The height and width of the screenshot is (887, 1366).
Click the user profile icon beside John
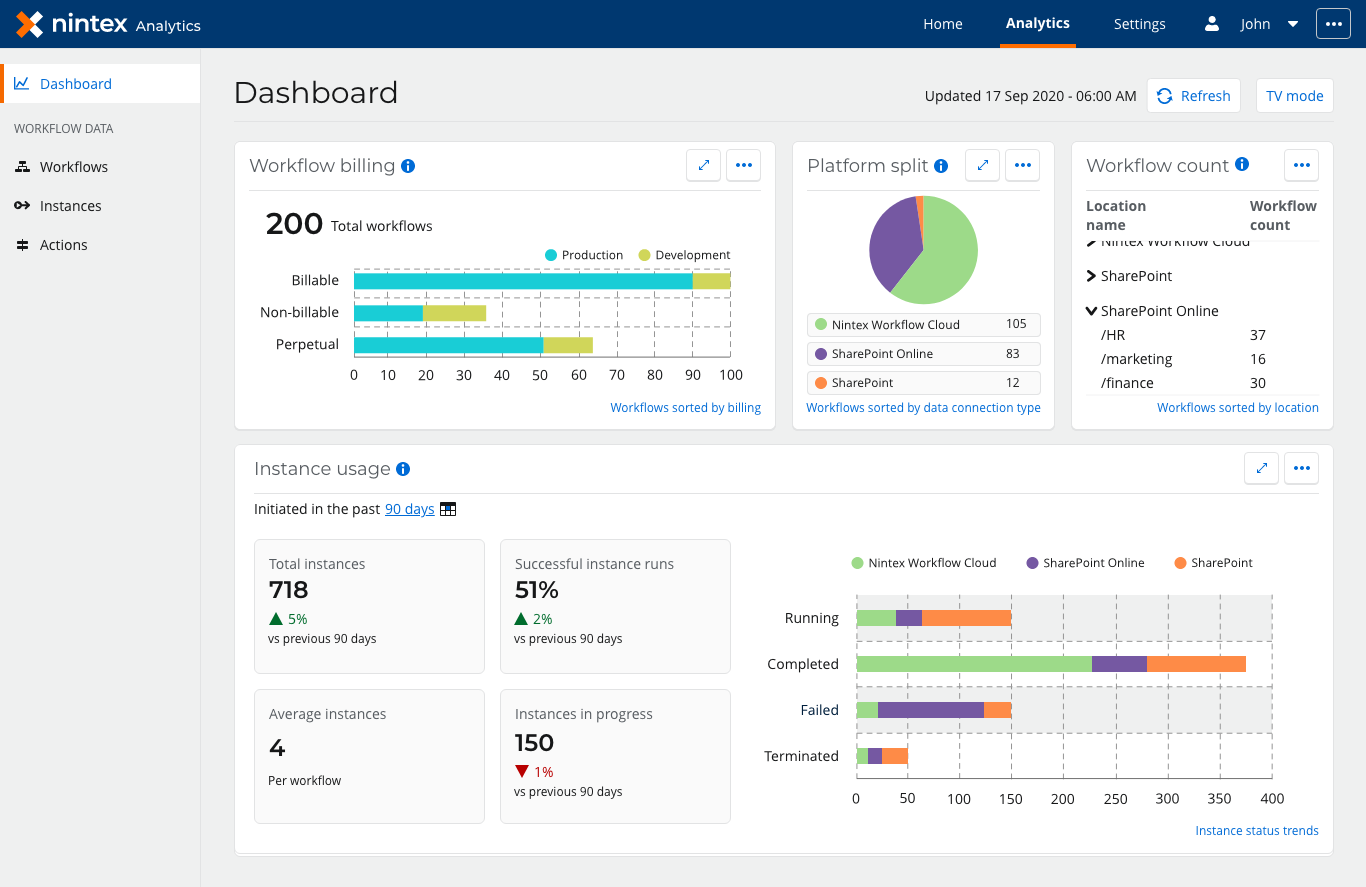(x=1212, y=24)
